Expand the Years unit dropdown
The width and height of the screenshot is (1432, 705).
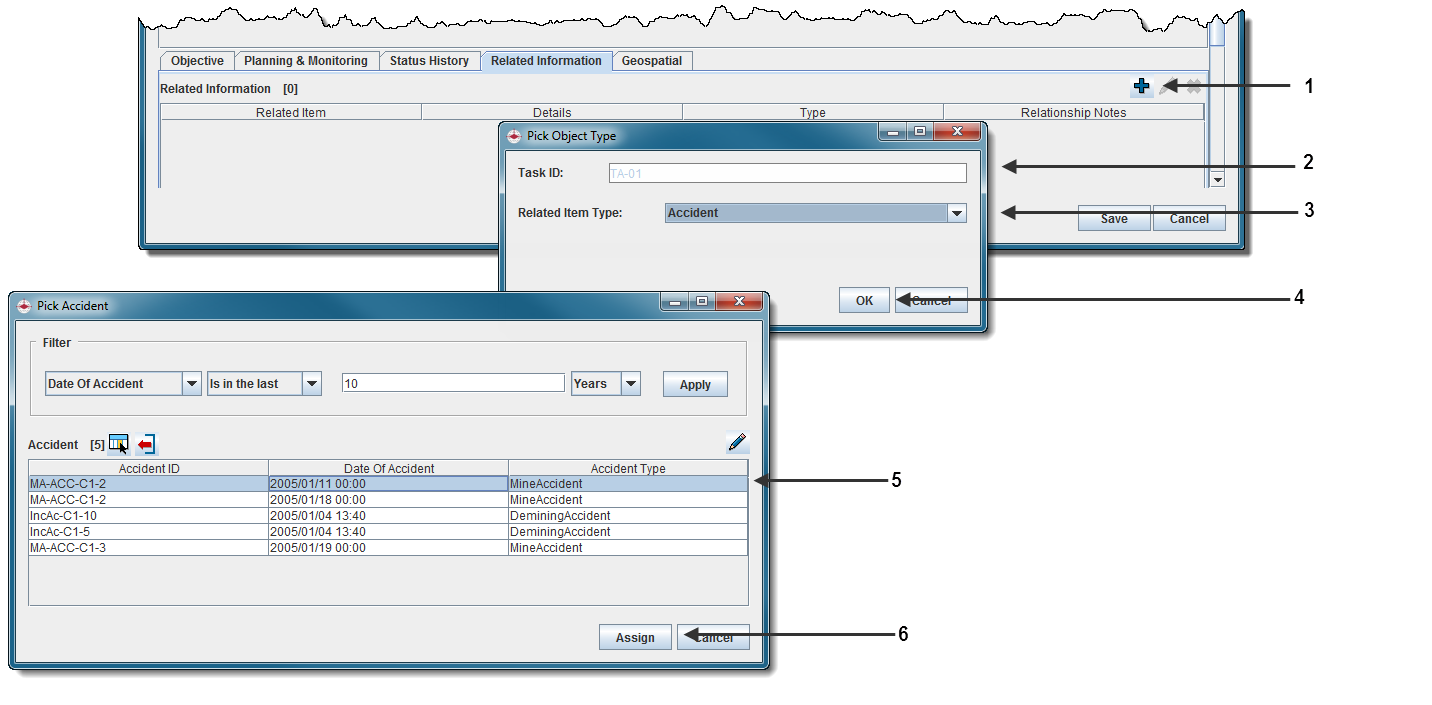630,384
